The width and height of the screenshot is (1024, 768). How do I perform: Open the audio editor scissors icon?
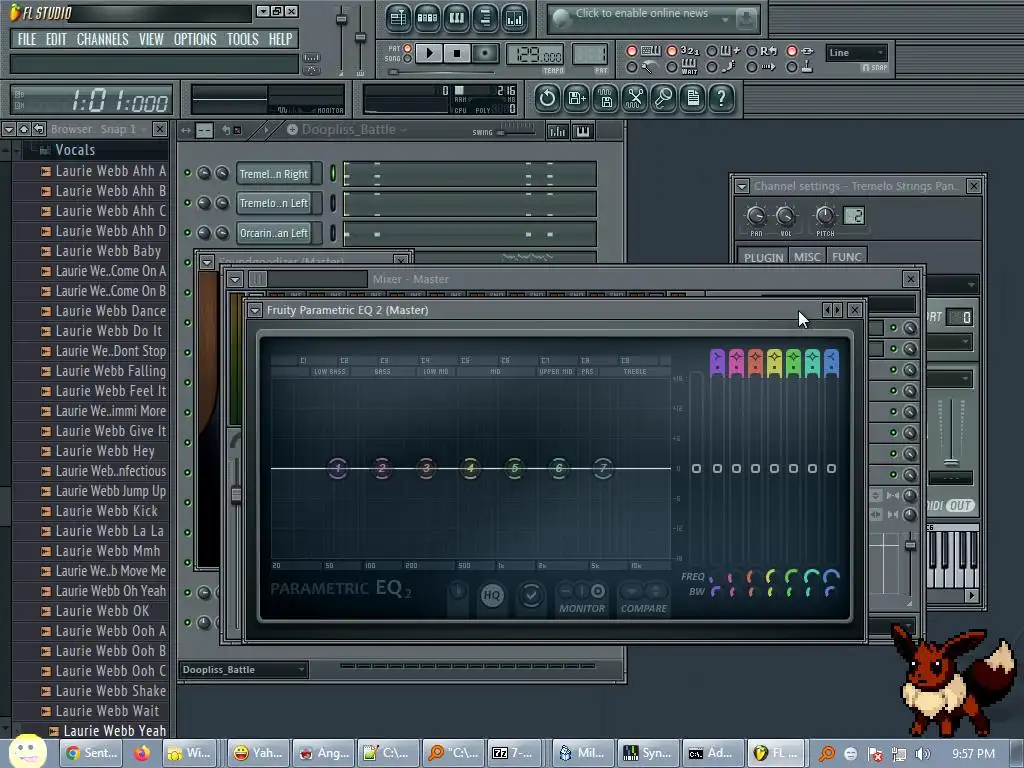[x=634, y=99]
